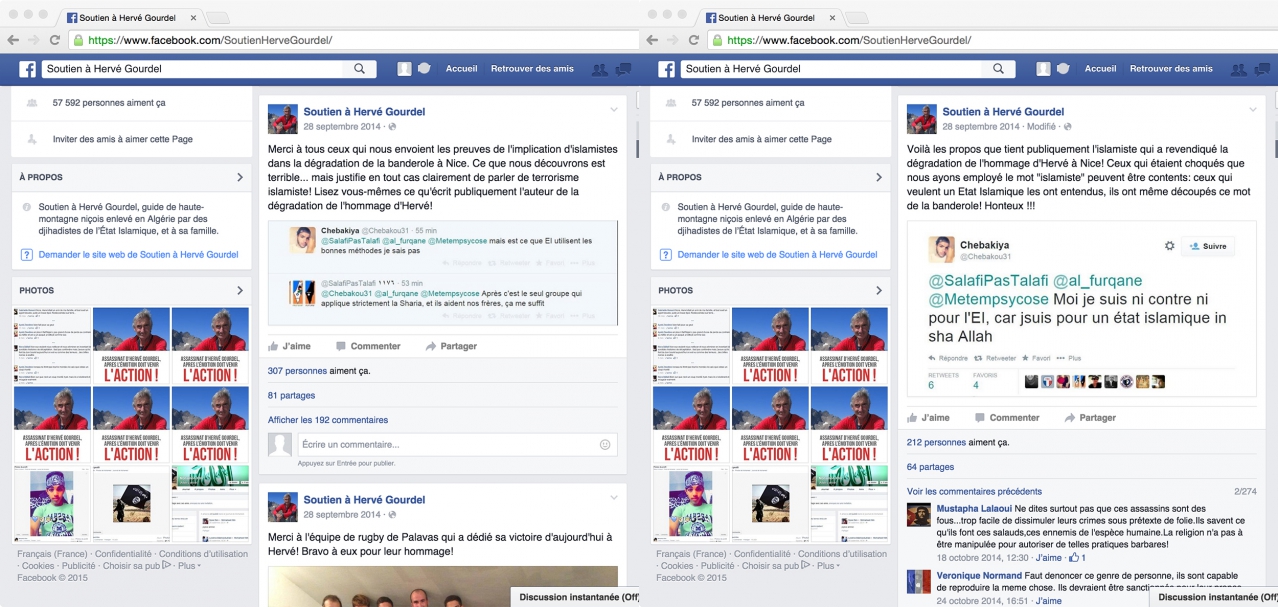Open Afficher les 192 commentaires link

pyautogui.click(x=328, y=420)
